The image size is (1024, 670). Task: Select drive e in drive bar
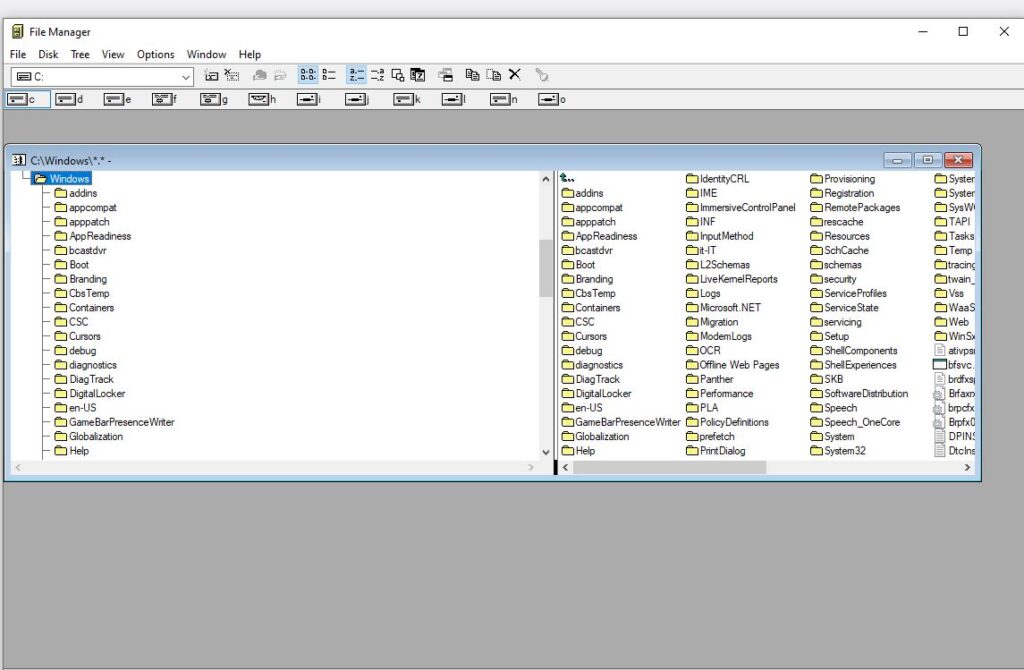118,99
